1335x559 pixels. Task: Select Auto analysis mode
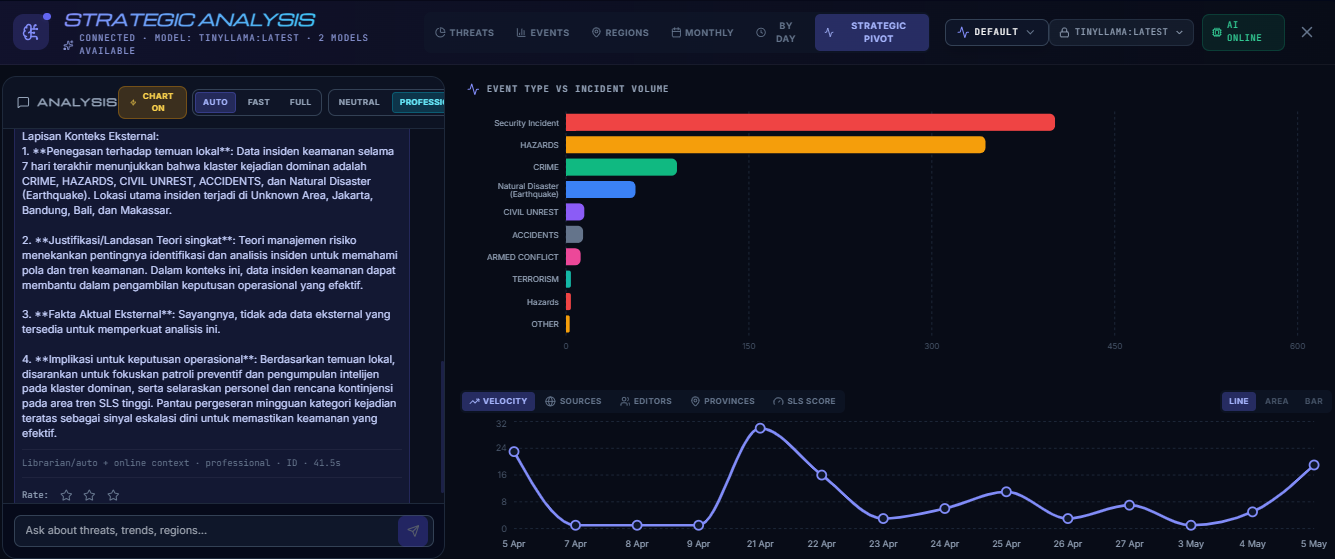pos(215,102)
